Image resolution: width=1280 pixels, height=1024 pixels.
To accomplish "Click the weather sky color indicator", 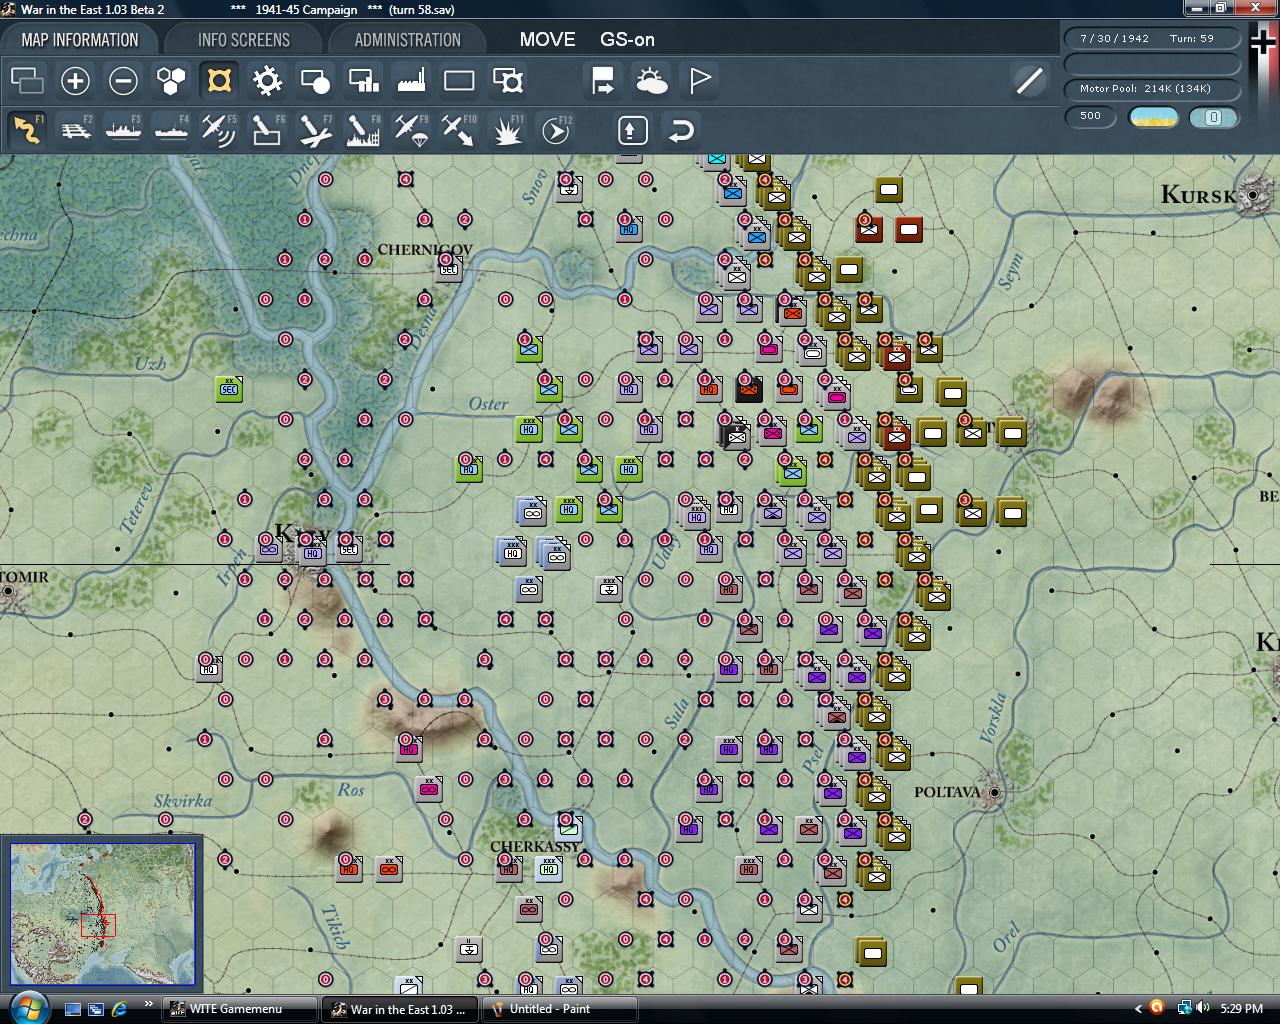I will click(x=1153, y=117).
